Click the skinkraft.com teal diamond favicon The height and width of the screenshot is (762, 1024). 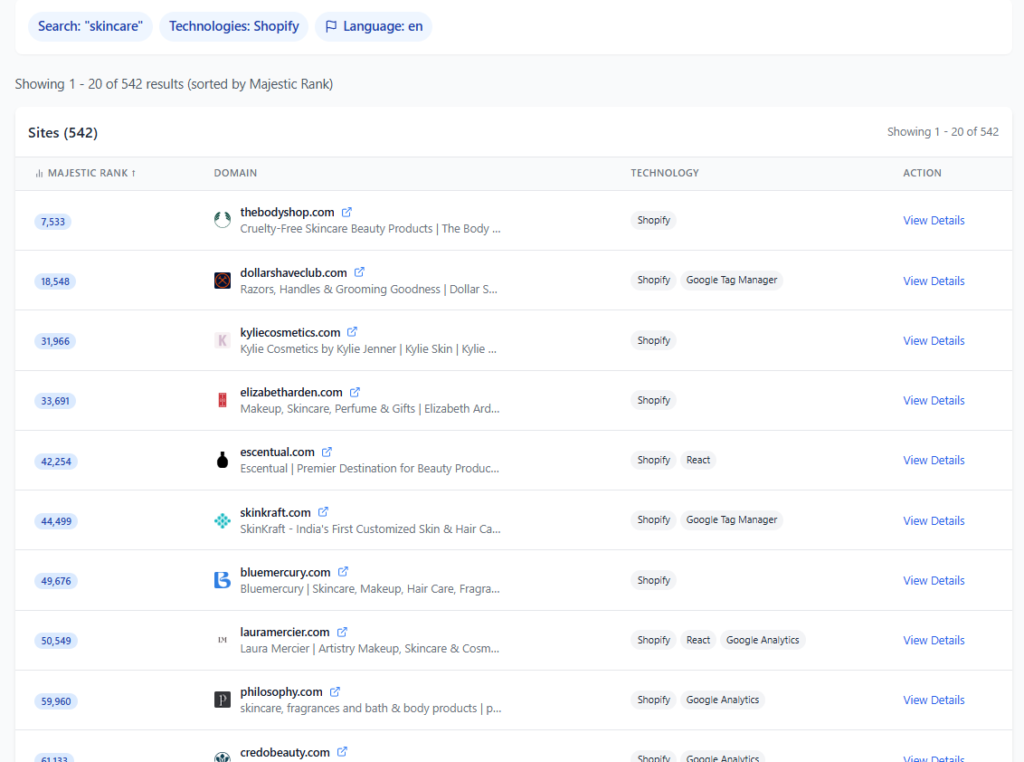tap(222, 520)
